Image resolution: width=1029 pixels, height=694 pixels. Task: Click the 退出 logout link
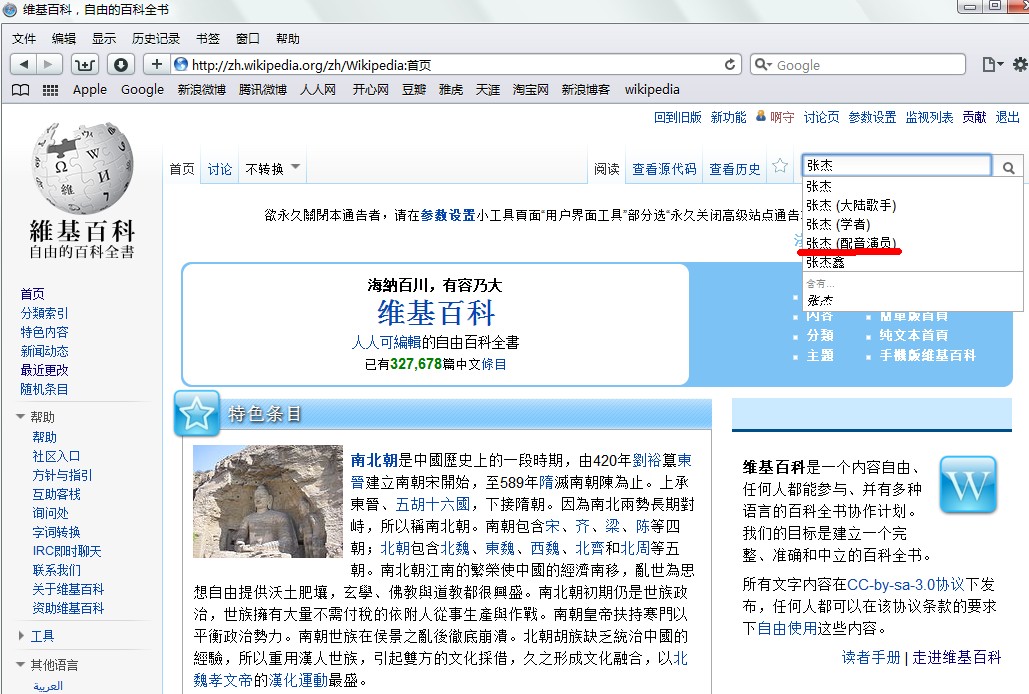click(1007, 117)
